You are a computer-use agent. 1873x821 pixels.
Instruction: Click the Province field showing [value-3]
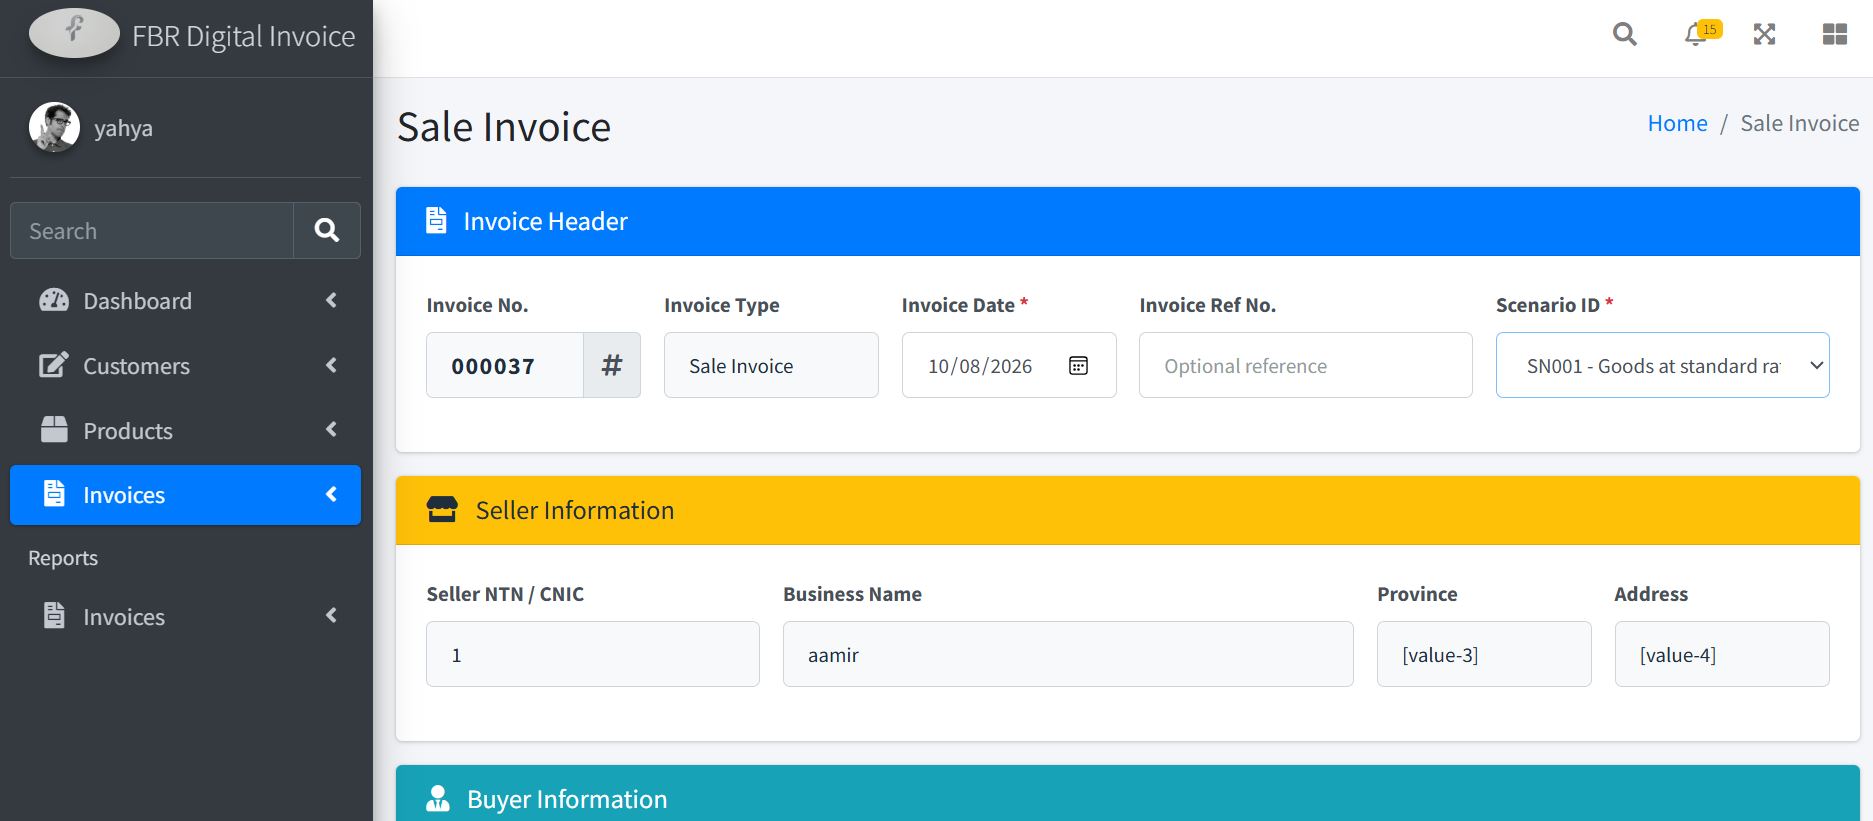click(1484, 654)
